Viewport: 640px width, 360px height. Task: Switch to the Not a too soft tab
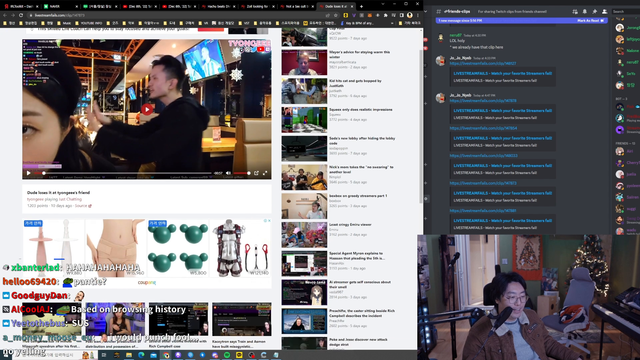pos(296,7)
